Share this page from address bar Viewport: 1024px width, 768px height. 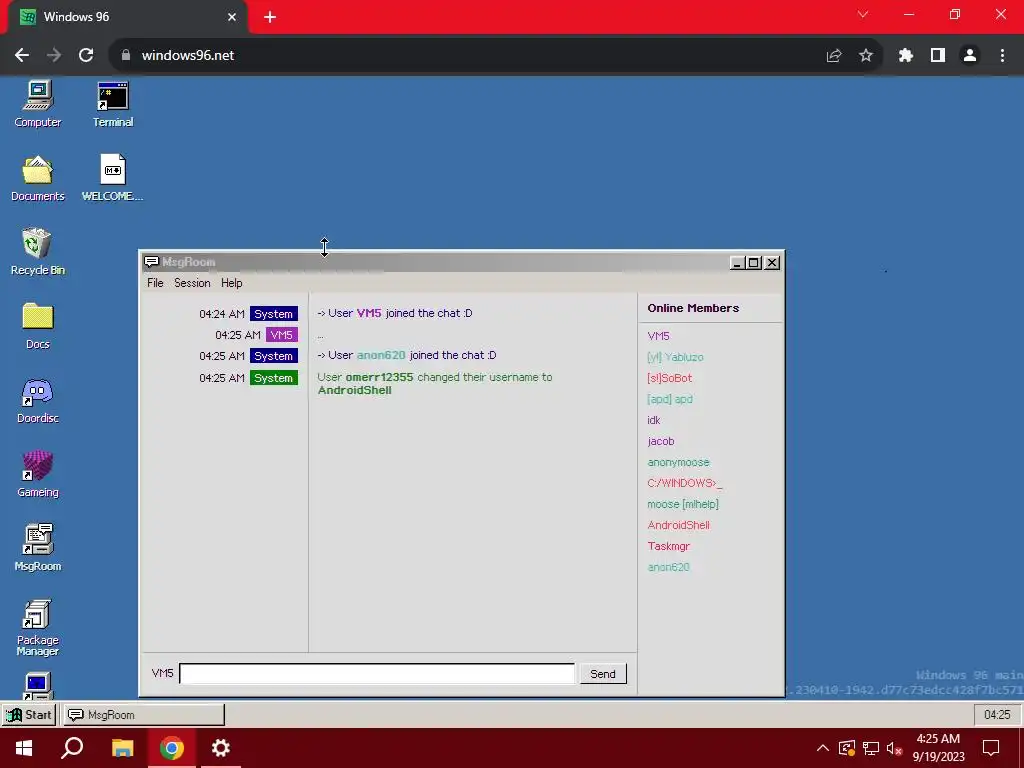(834, 56)
